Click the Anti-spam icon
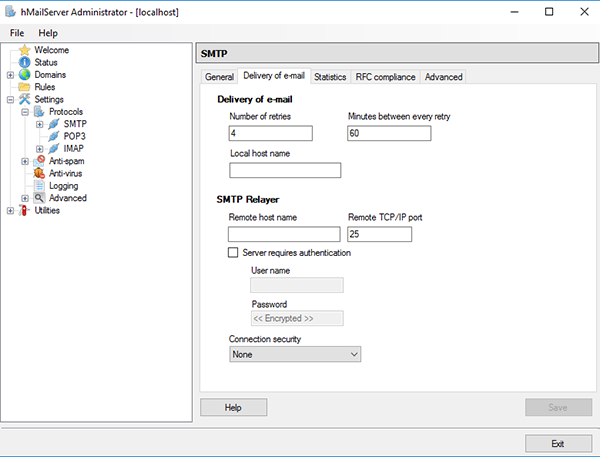The image size is (600, 457). point(39,161)
